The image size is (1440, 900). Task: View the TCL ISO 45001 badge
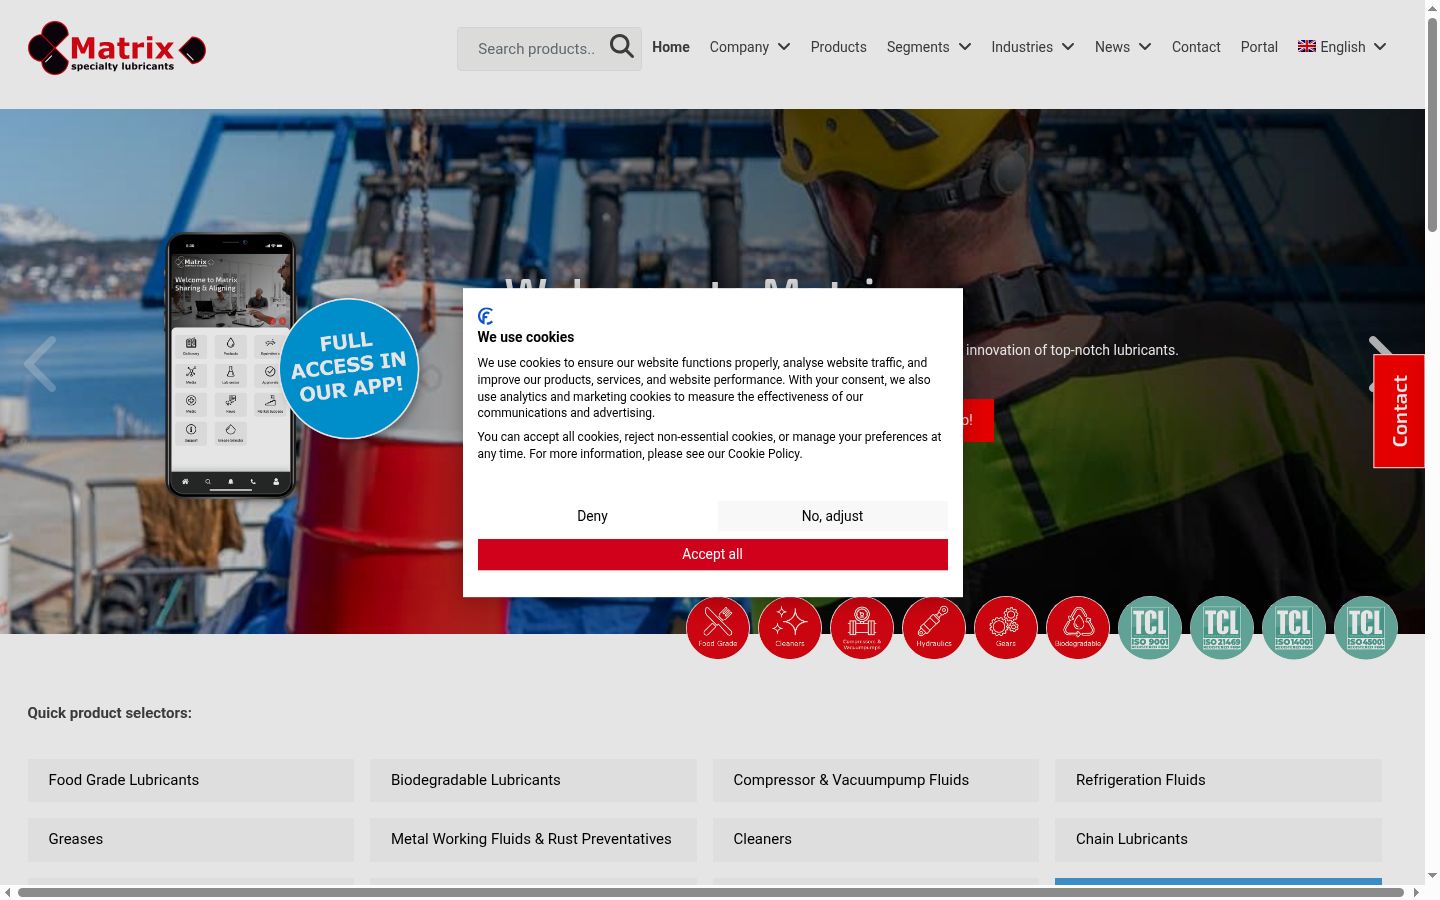[1366, 628]
